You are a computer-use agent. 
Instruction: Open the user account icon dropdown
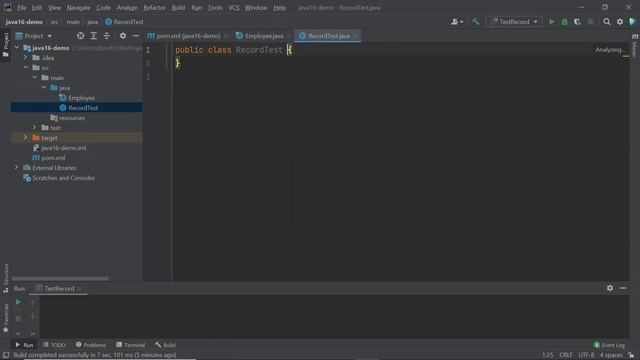[x=457, y=22]
